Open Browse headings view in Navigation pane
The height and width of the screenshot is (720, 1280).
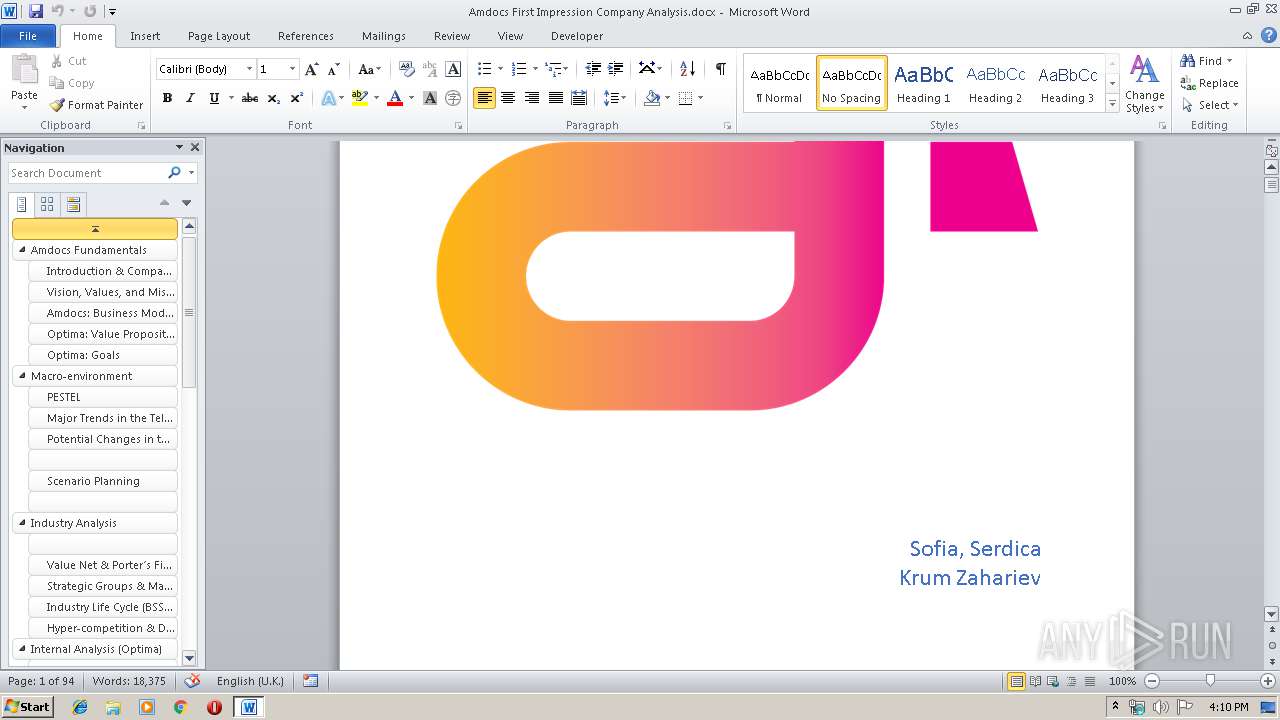22,204
